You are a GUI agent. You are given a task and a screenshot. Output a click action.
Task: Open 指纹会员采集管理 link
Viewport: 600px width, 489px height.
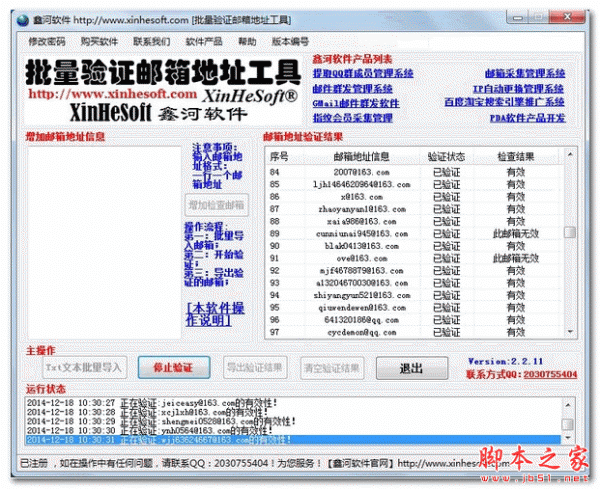pyautogui.click(x=352, y=118)
